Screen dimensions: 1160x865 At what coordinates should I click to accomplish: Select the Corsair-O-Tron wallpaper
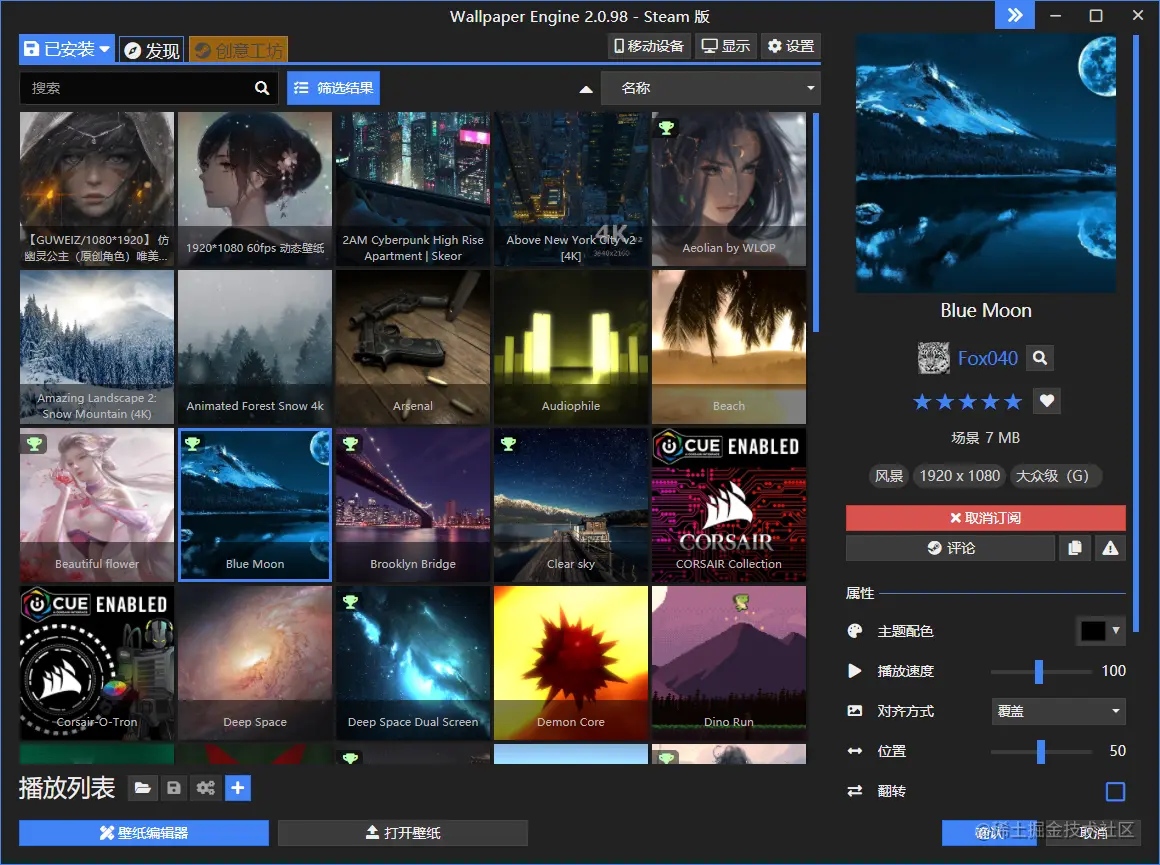coord(97,663)
